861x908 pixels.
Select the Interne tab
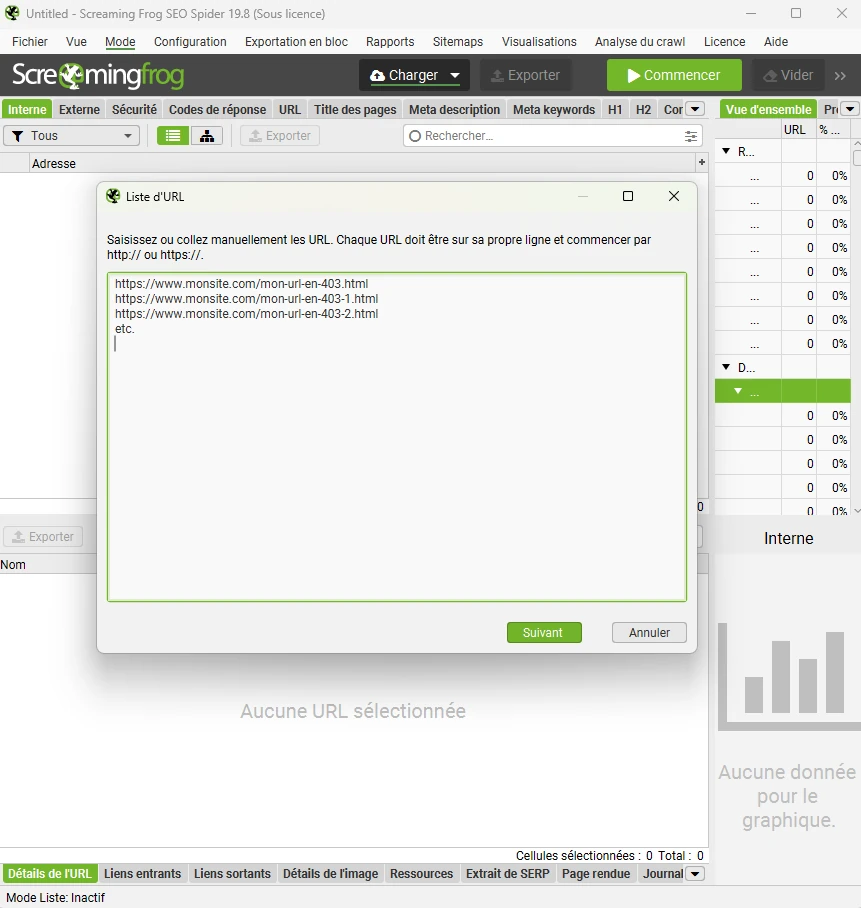(27, 109)
